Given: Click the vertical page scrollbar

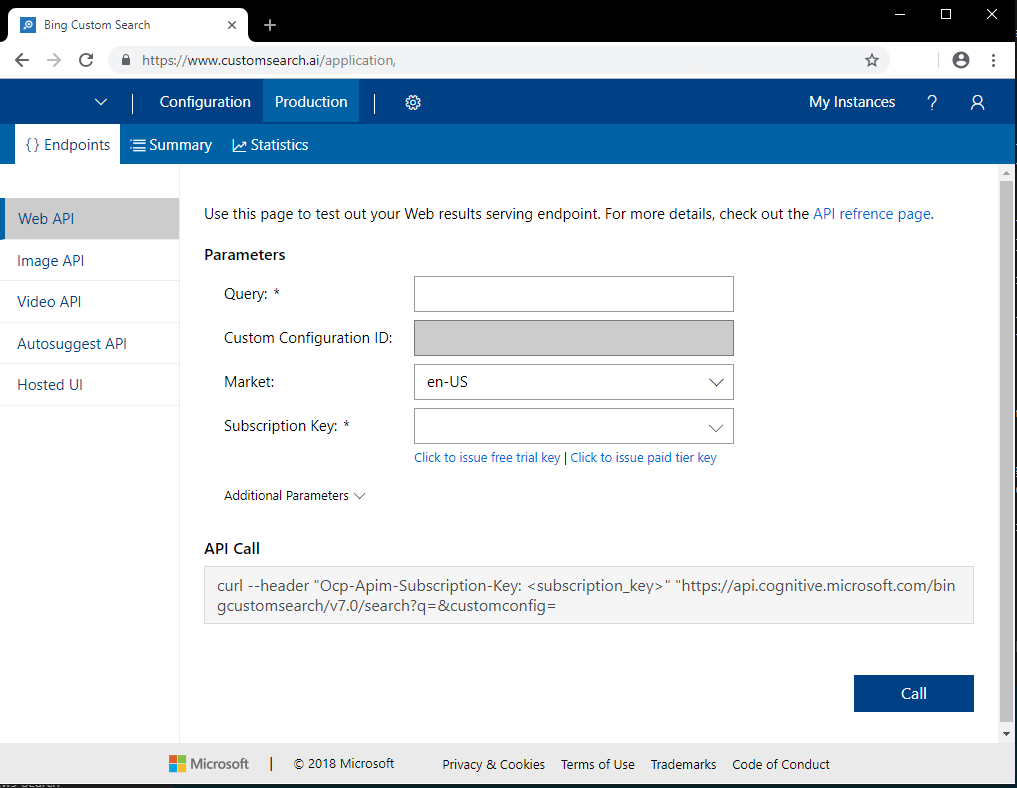Looking at the screenshot, I should (x=1006, y=450).
